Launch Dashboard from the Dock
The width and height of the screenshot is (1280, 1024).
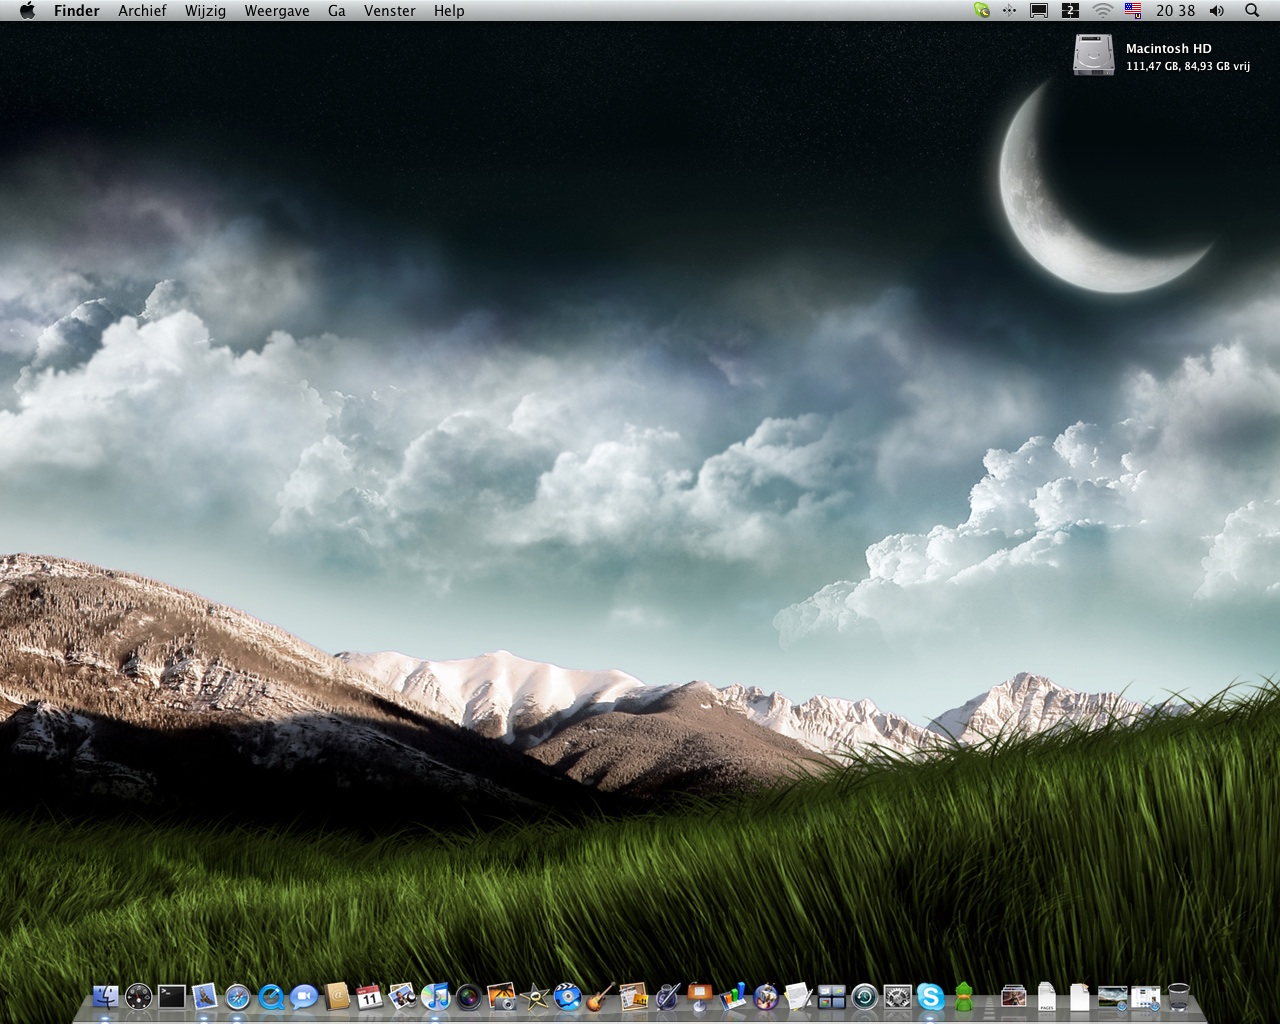tap(139, 996)
